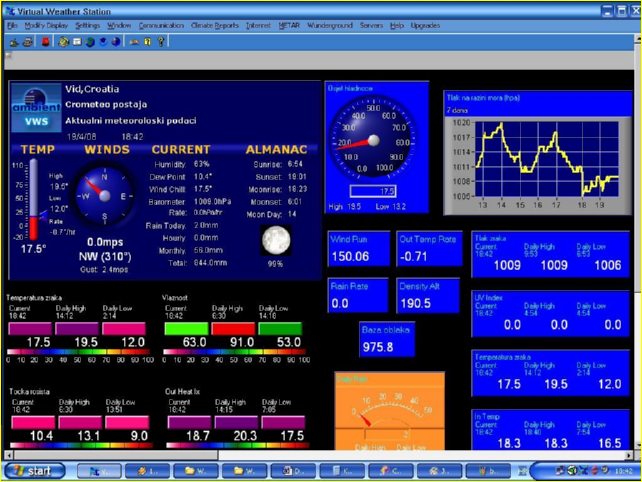
Task: Open the Windows start button
Action: pyautogui.click(x=34, y=471)
